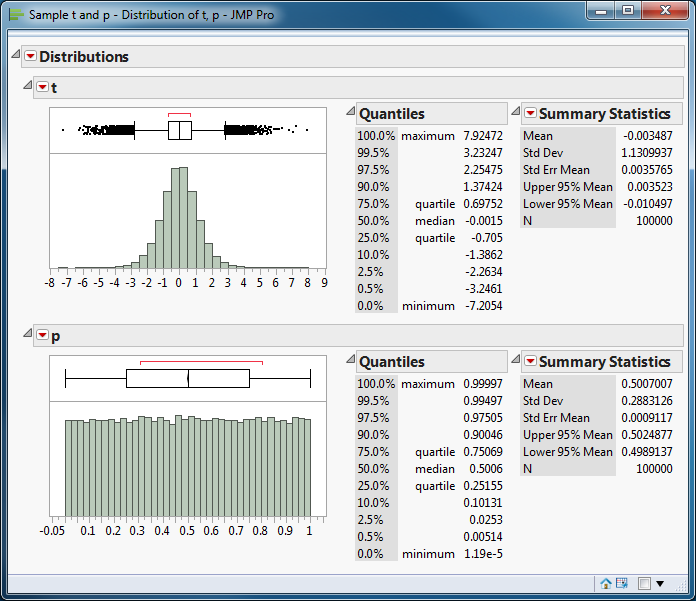Collapse the Distributions outline section

click(x=16, y=55)
